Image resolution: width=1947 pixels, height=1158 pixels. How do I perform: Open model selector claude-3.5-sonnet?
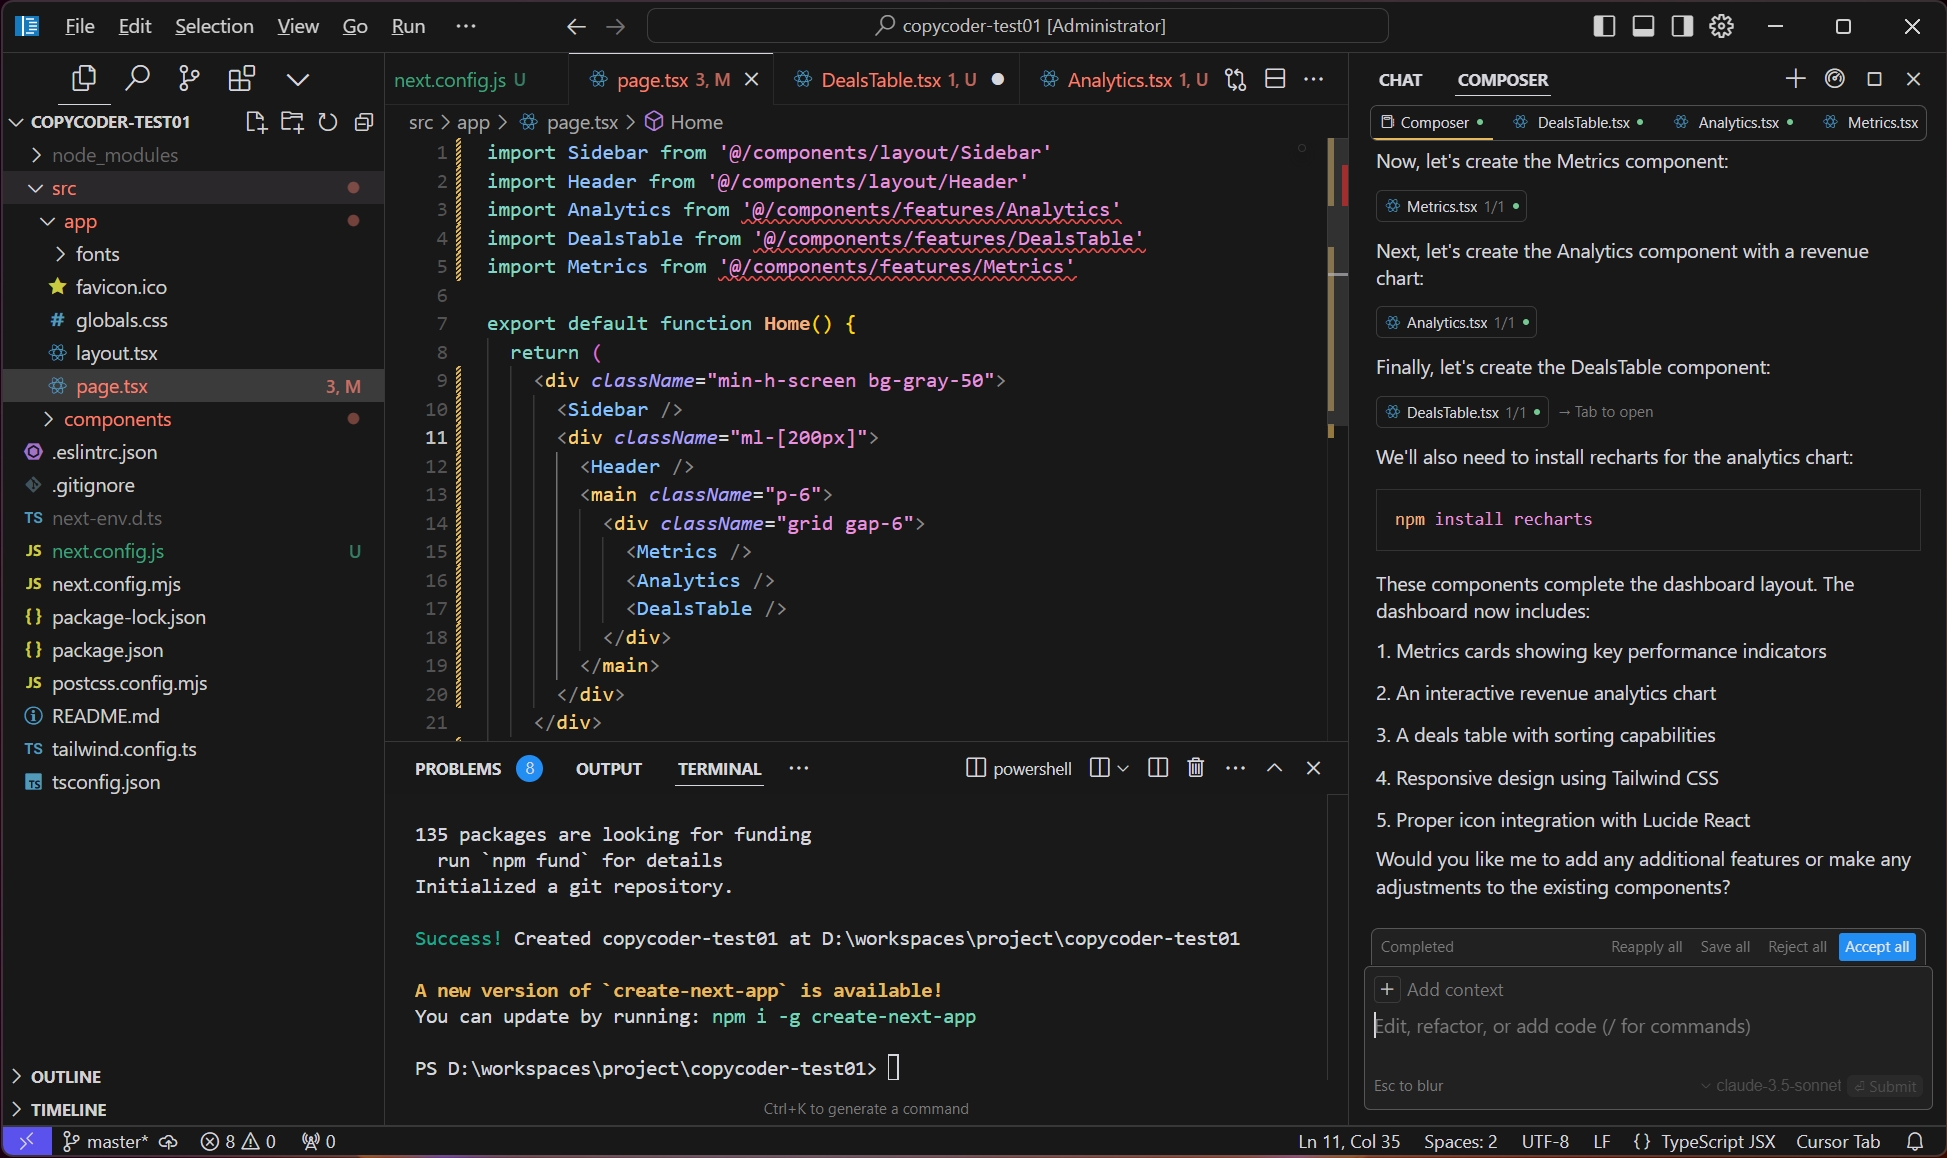click(x=1771, y=1086)
